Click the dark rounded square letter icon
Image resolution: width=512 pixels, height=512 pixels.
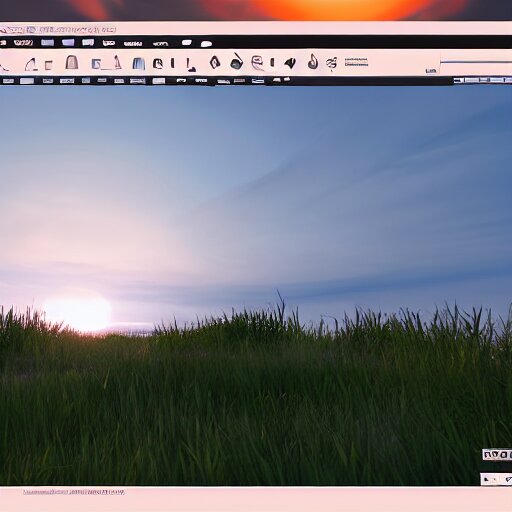click(x=158, y=63)
